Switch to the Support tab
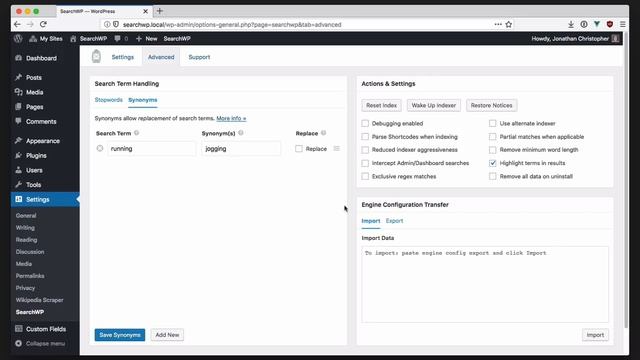 pos(199,57)
